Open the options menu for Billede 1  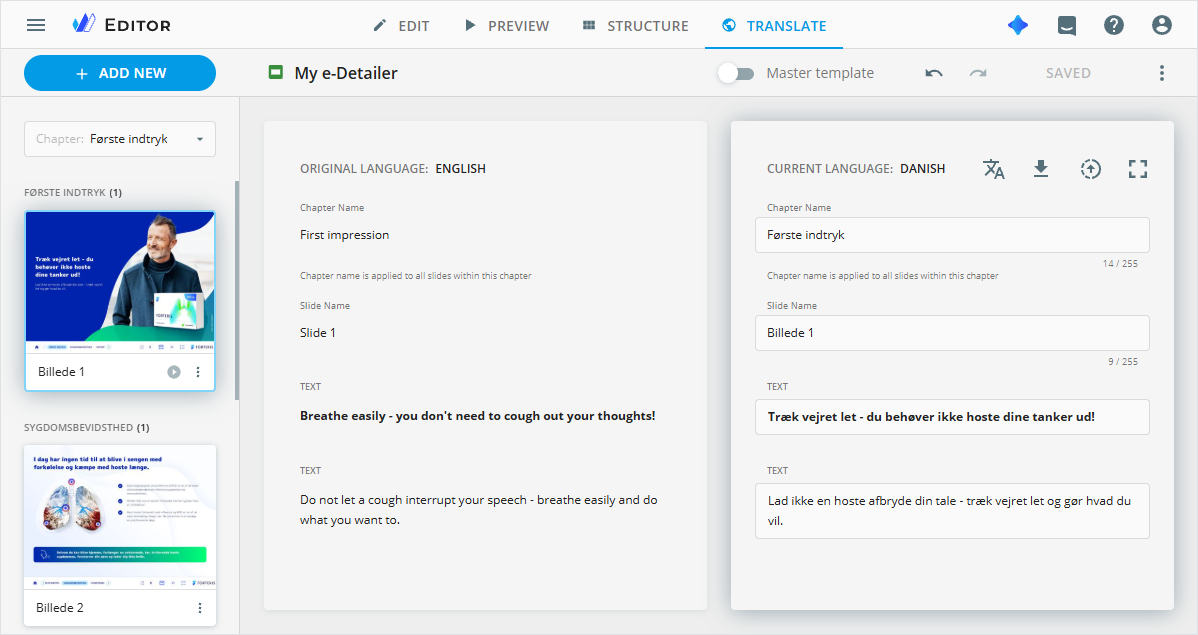point(198,372)
